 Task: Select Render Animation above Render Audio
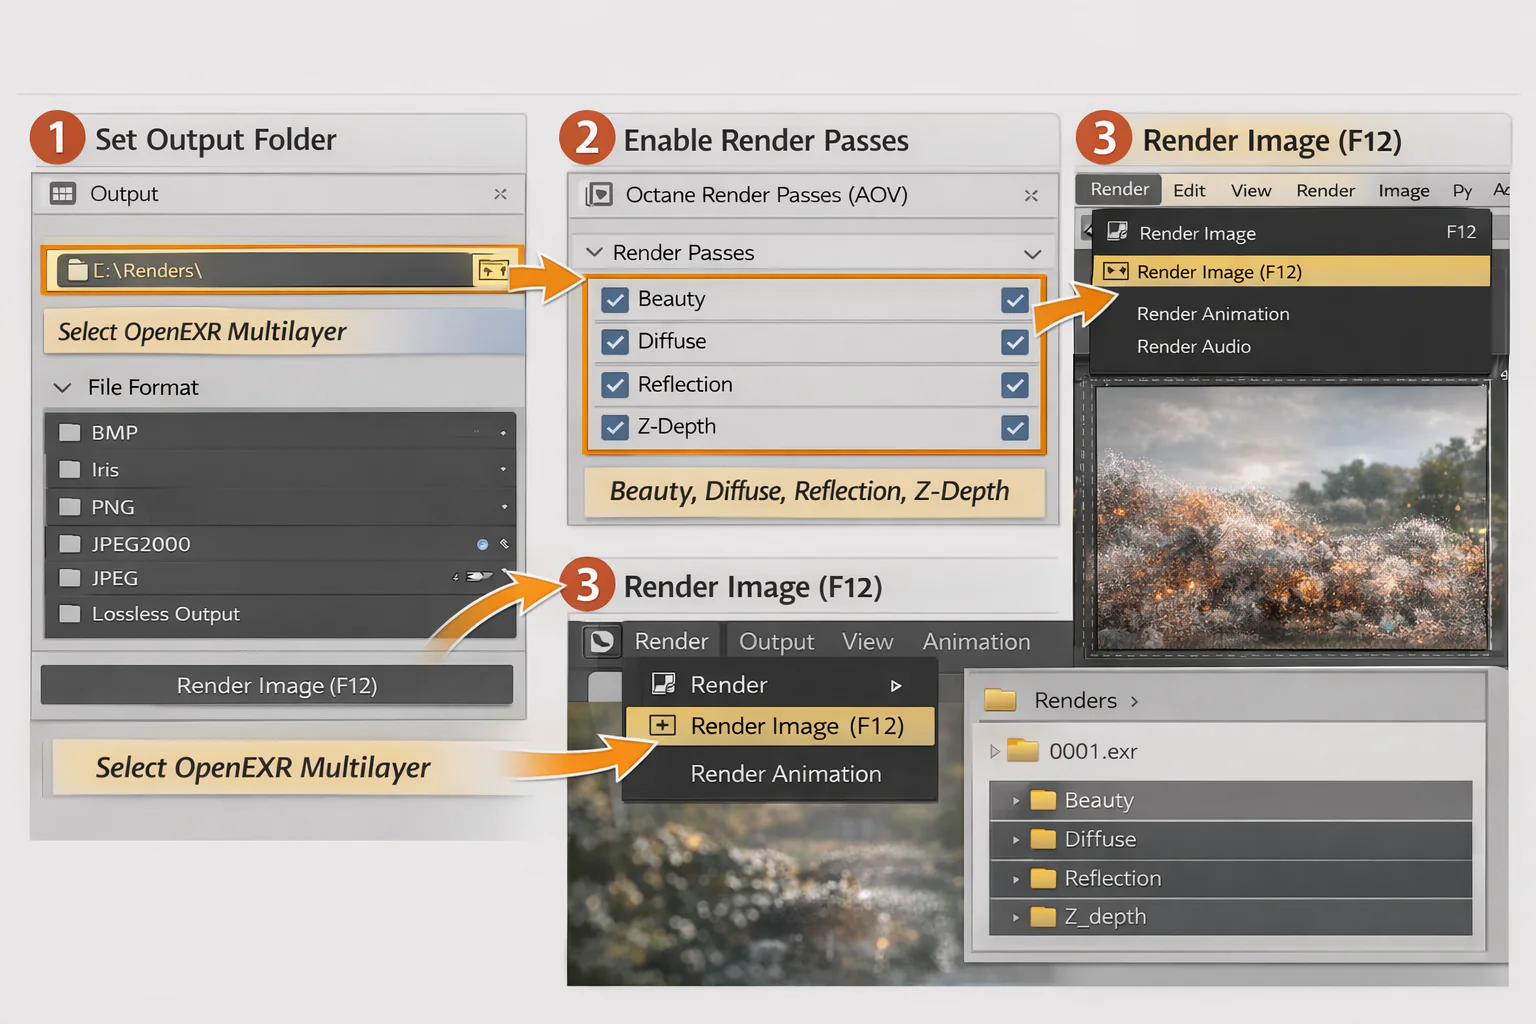click(1213, 314)
